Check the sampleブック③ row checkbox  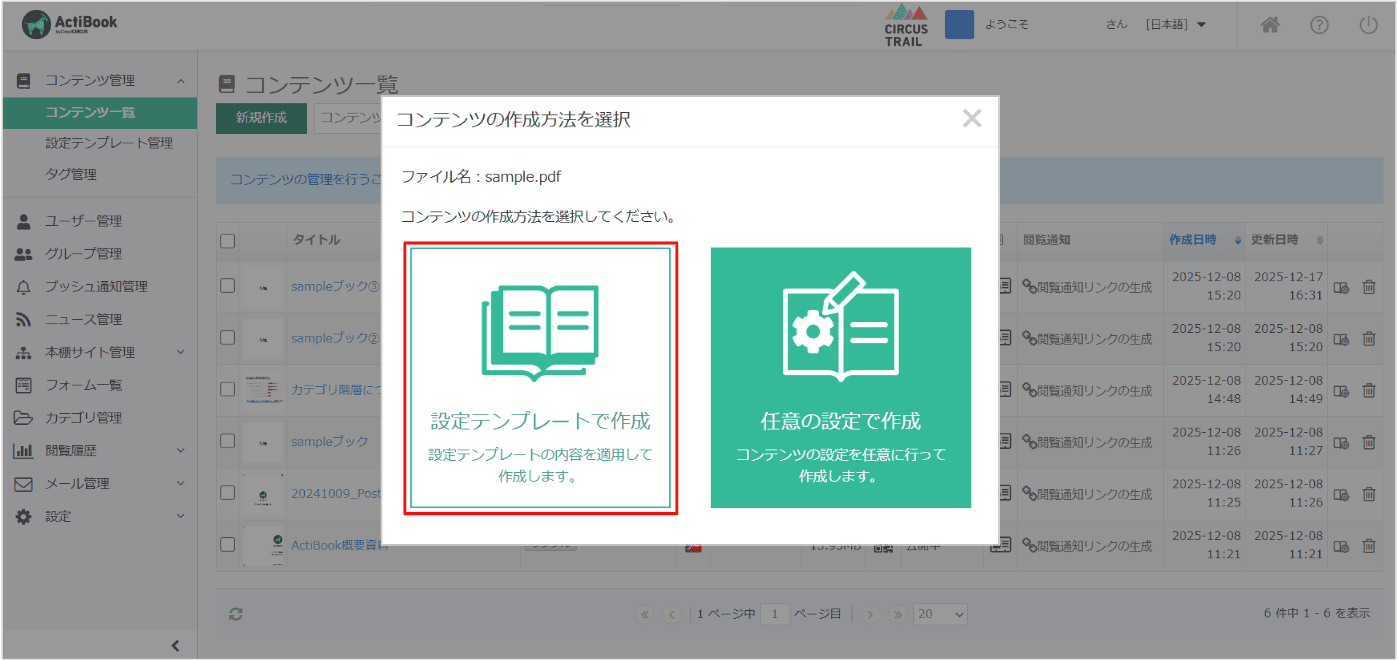(228, 286)
